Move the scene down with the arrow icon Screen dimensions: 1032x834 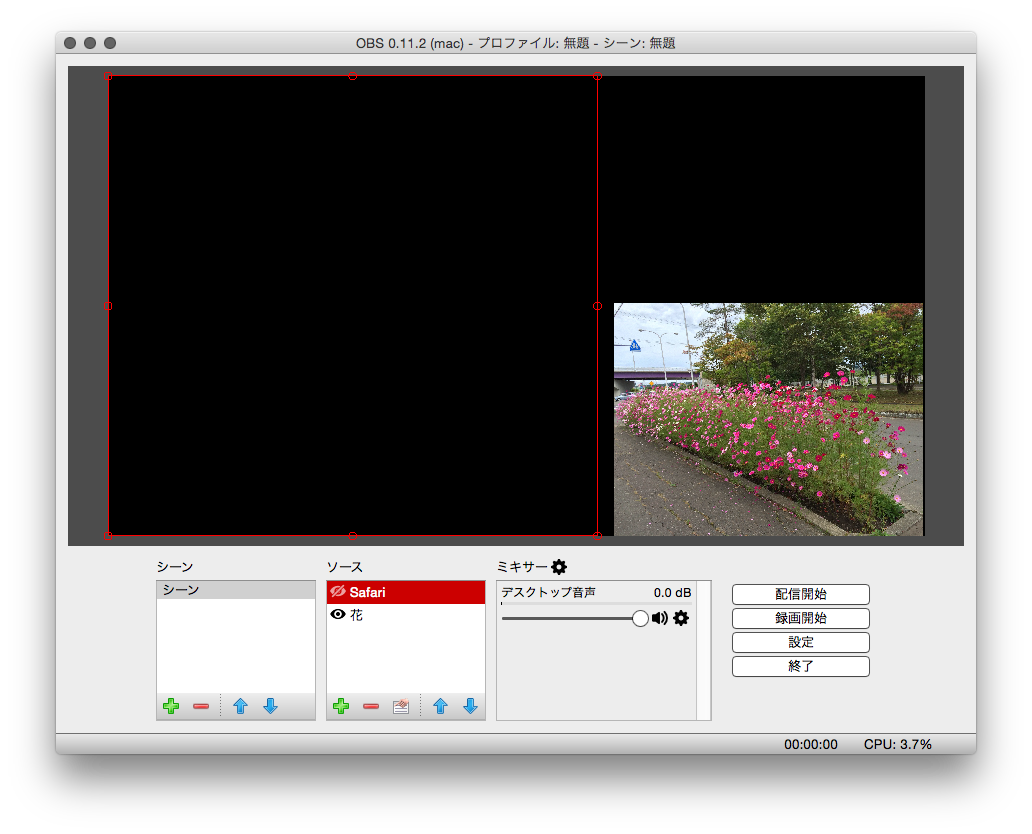(271, 706)
